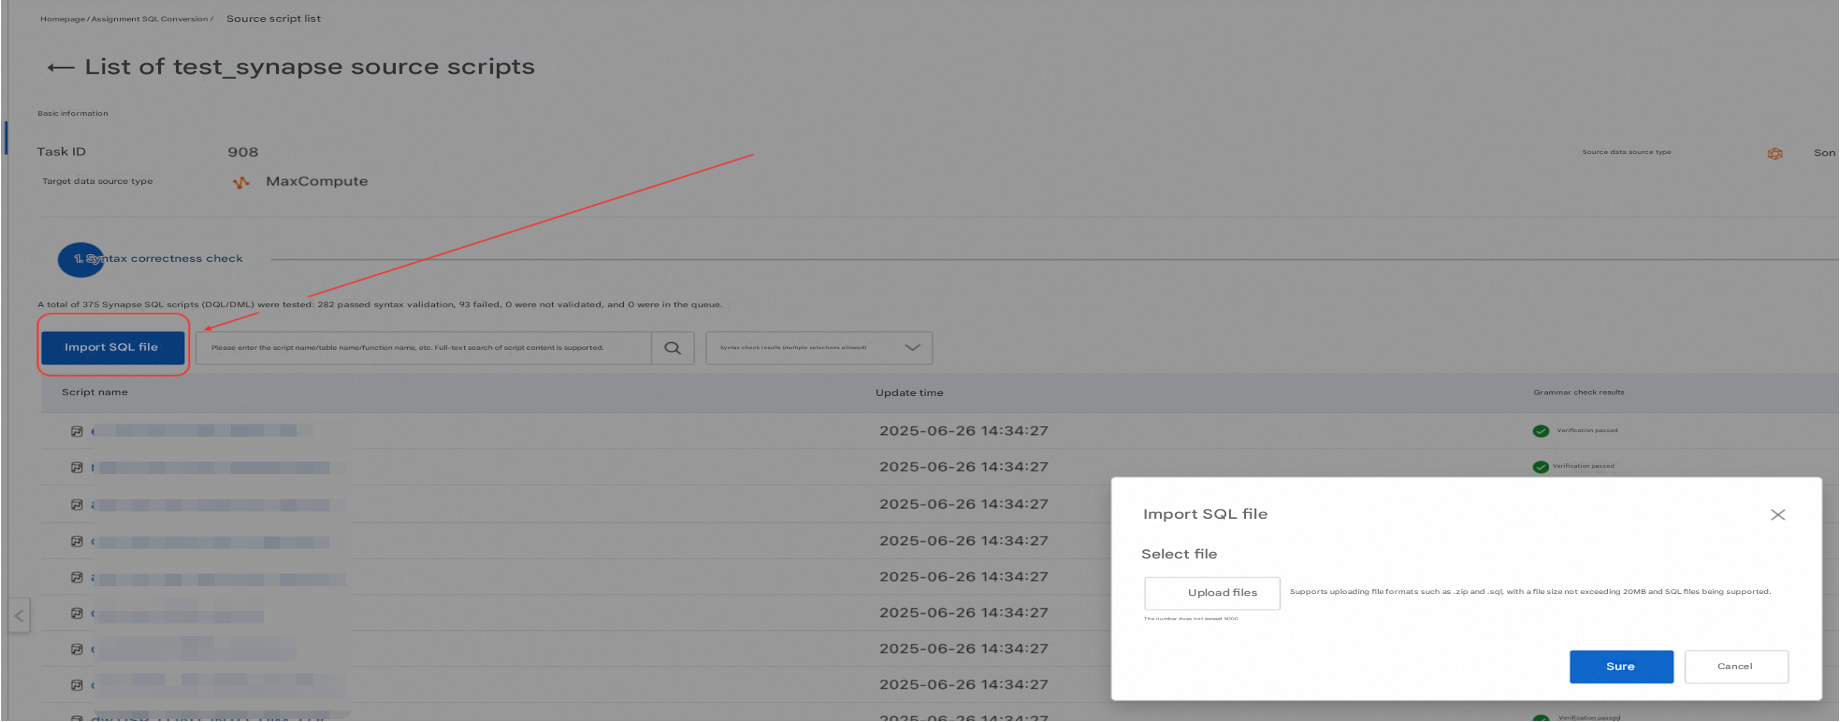1840x722 pixels.
Task: Click the first row's update time 2025-06-26 14:34:27
Action: (964, 431)
